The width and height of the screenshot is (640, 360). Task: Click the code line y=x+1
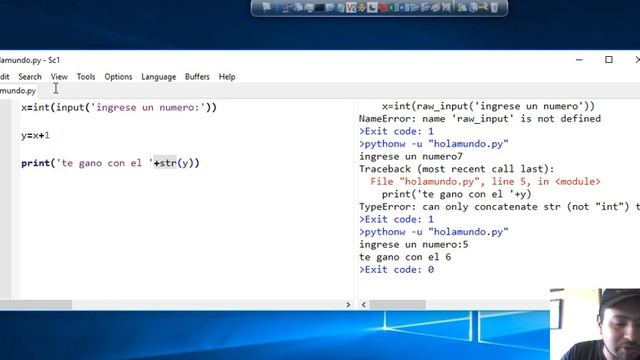tap(36, 136)
